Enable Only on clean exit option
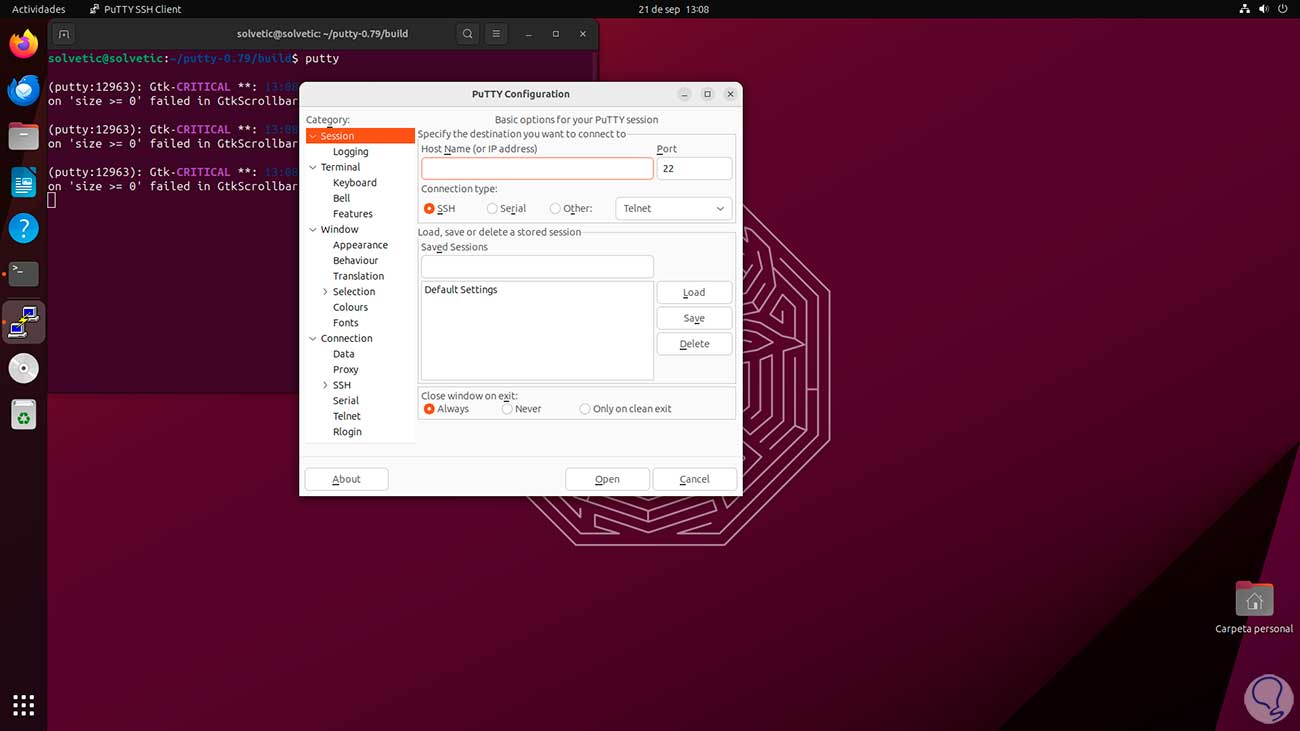This screenshot has width=1300, height=731. (584, 408)
